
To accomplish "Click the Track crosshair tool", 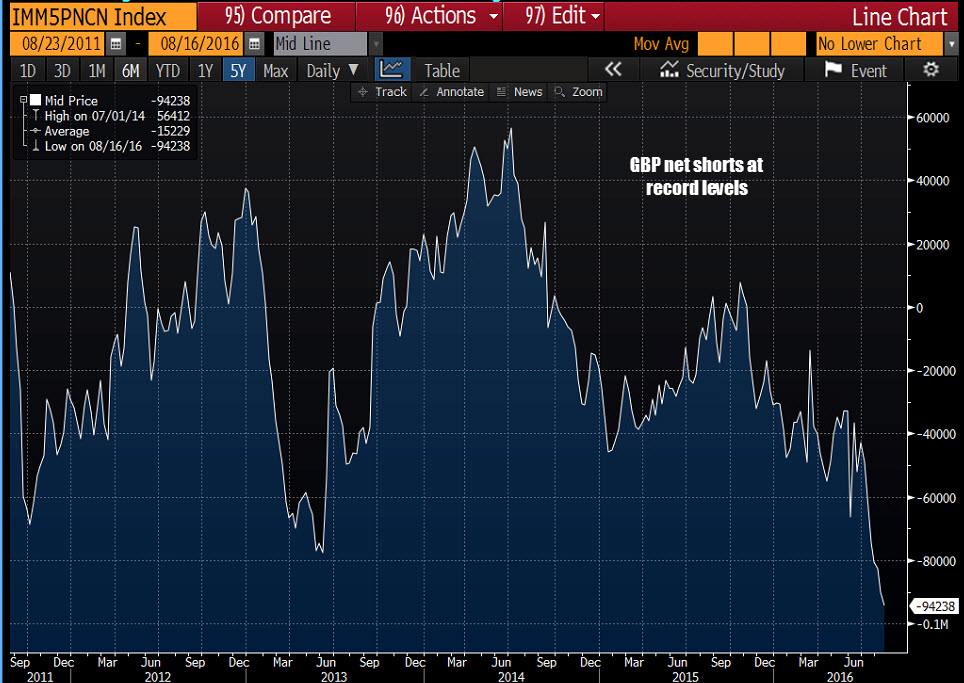I will 381,92.
